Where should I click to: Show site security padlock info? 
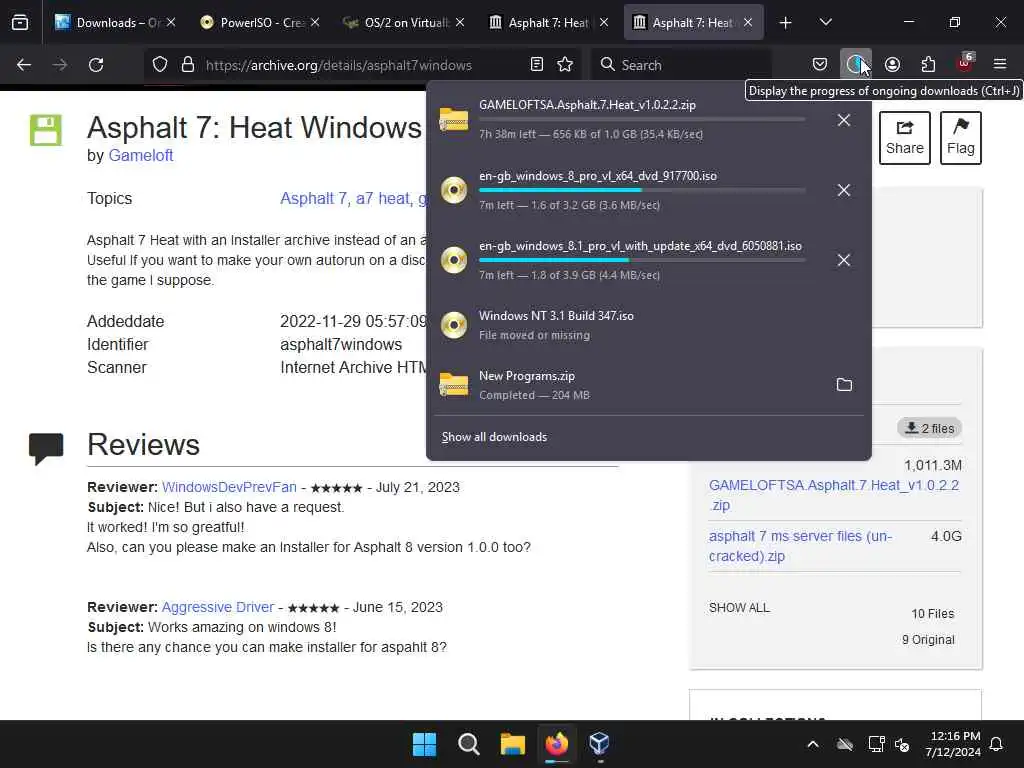[x=188, y=65]
